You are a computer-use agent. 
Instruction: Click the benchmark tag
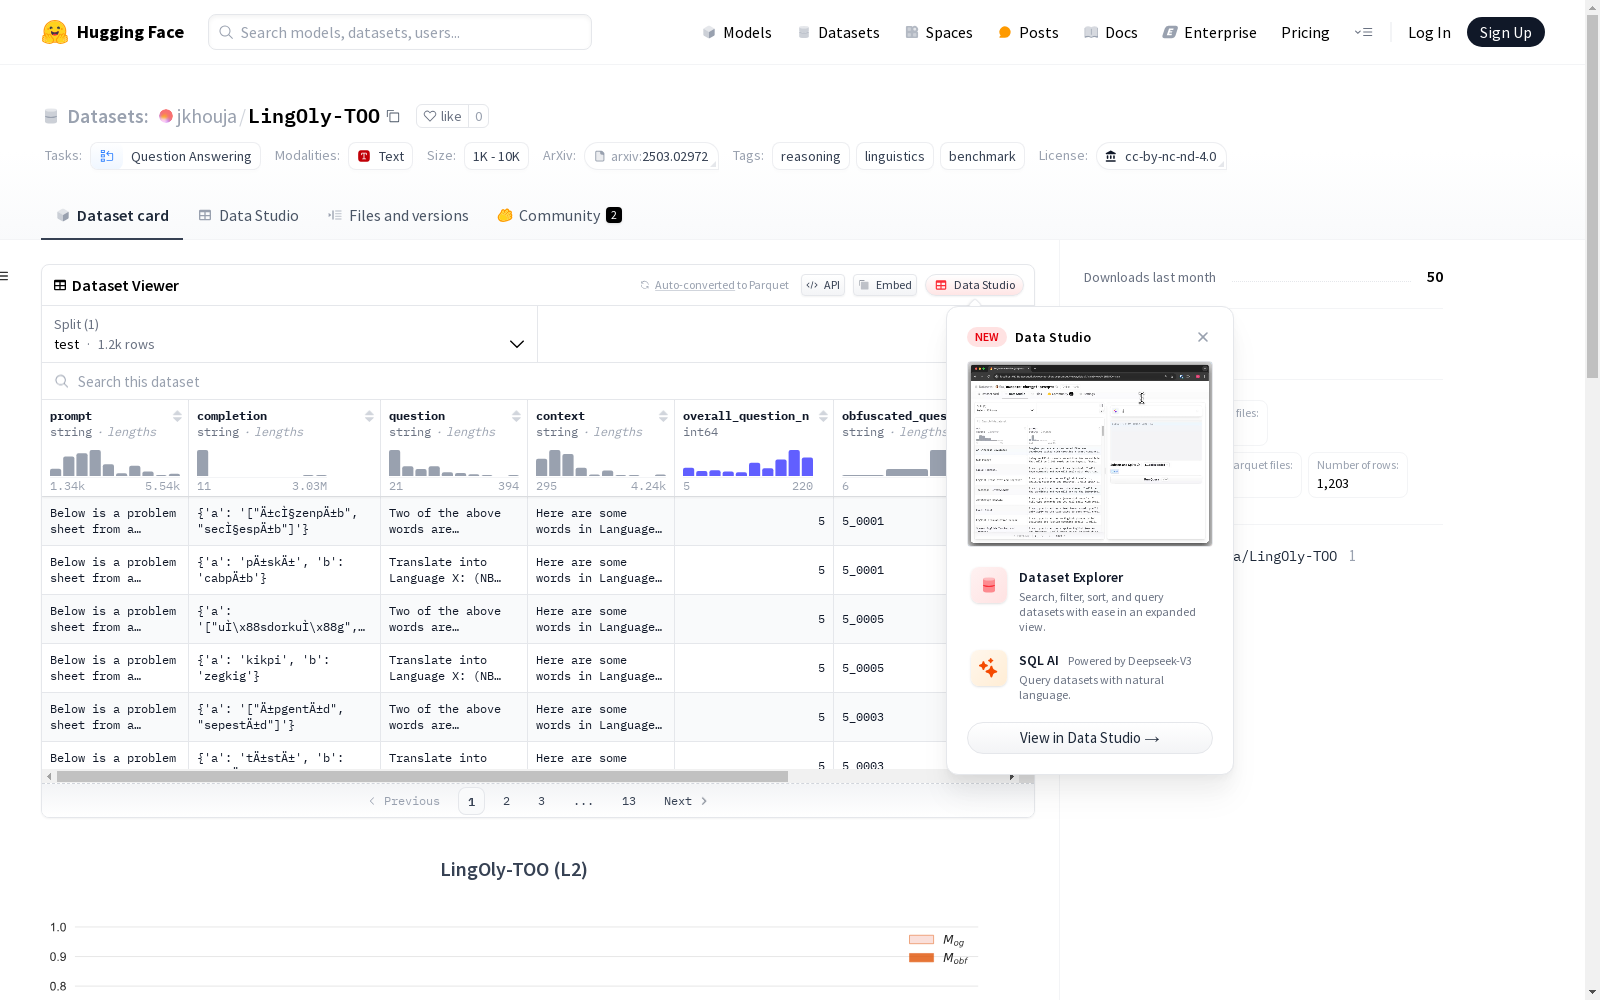[x=982, y=156]
